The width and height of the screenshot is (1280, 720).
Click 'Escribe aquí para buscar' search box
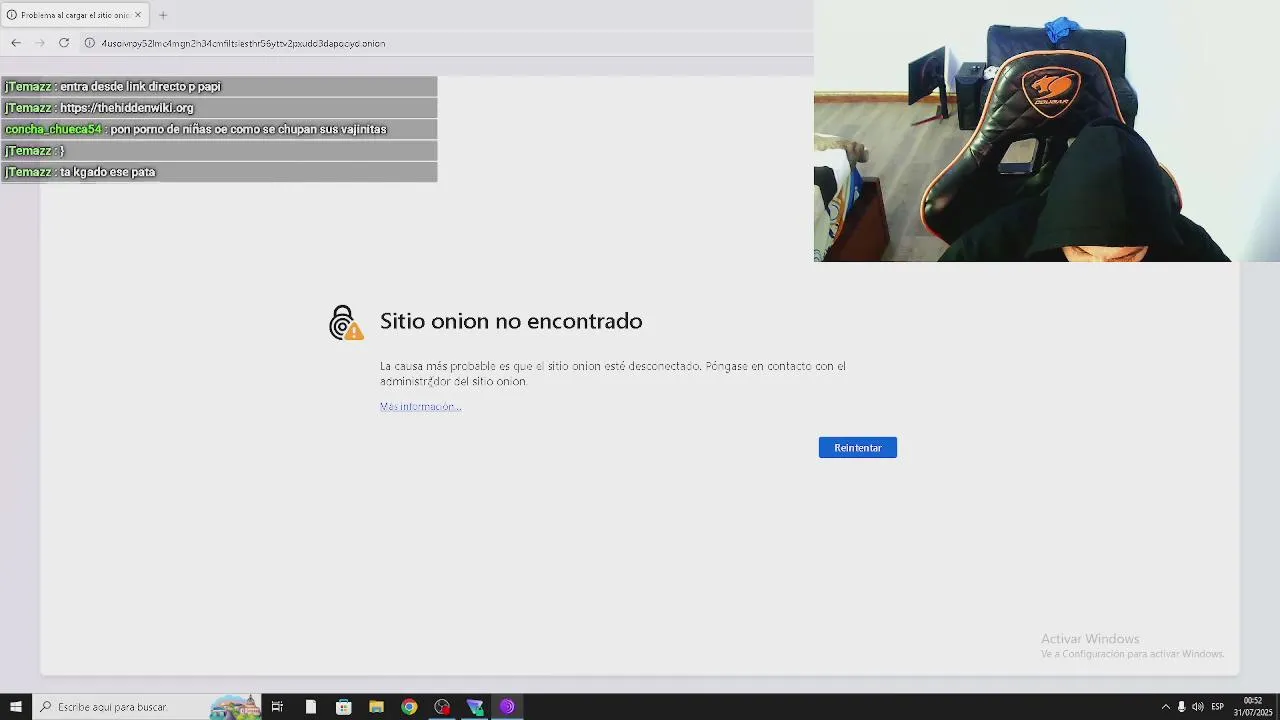(x=147, y=707)
